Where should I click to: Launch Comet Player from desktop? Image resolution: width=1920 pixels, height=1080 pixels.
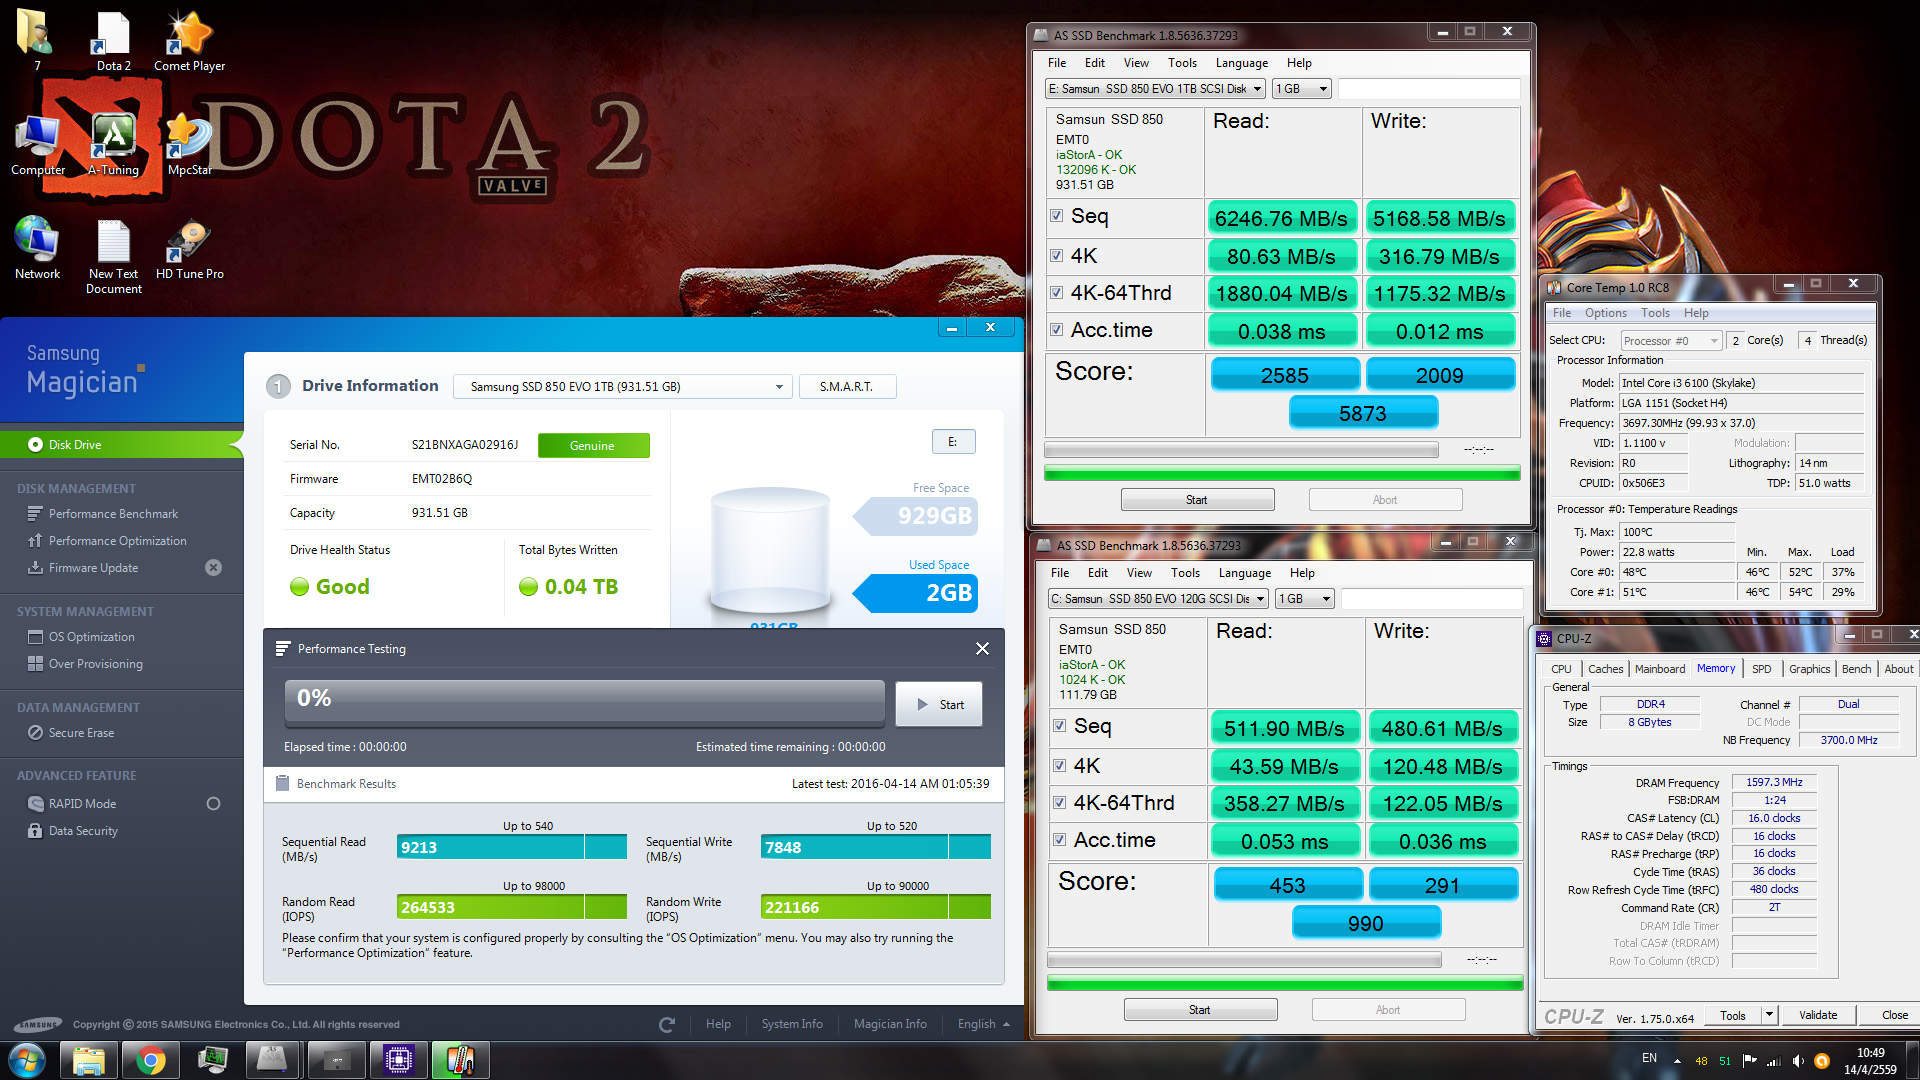point(189,34)
